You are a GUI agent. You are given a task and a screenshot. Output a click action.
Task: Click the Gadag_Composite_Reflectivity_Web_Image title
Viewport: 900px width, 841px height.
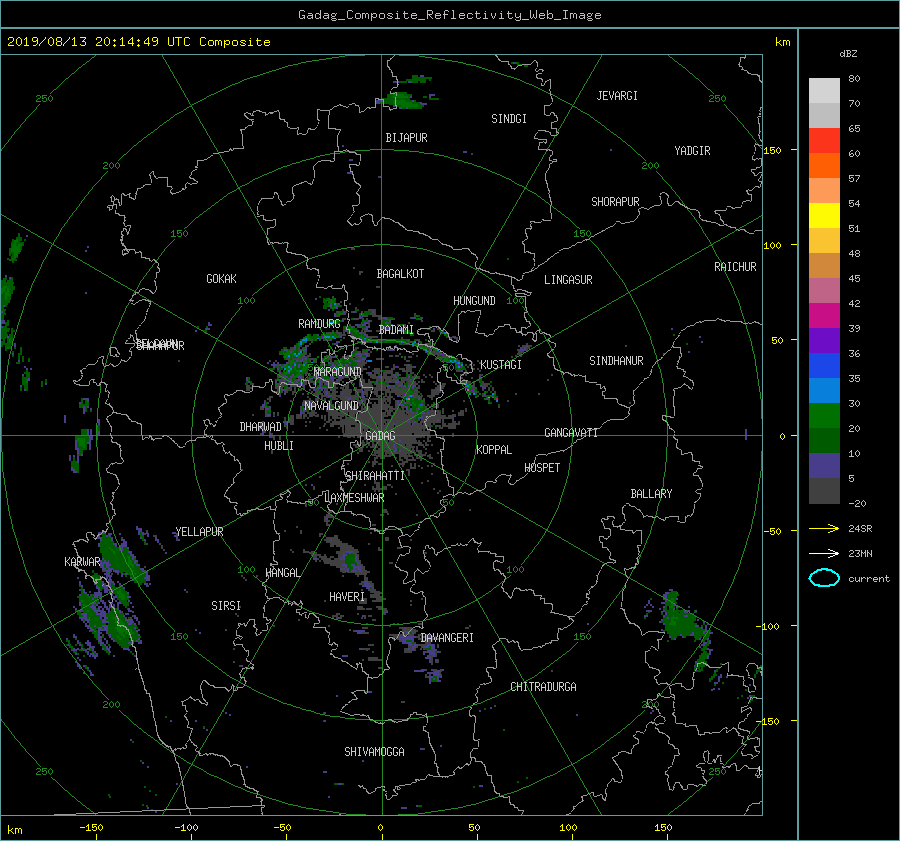click(449, 15)
